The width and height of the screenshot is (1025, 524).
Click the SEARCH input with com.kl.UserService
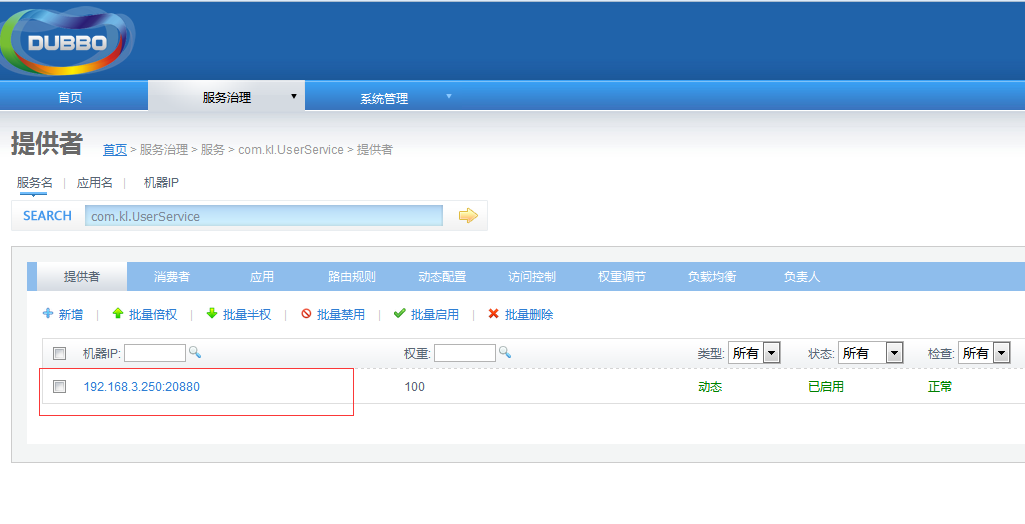tap(264, 216)
